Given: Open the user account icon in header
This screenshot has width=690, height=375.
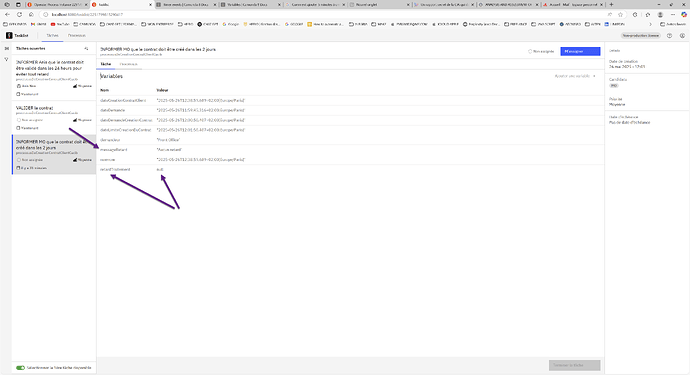Looking at the screenshot, I should [x=682, y=36].
